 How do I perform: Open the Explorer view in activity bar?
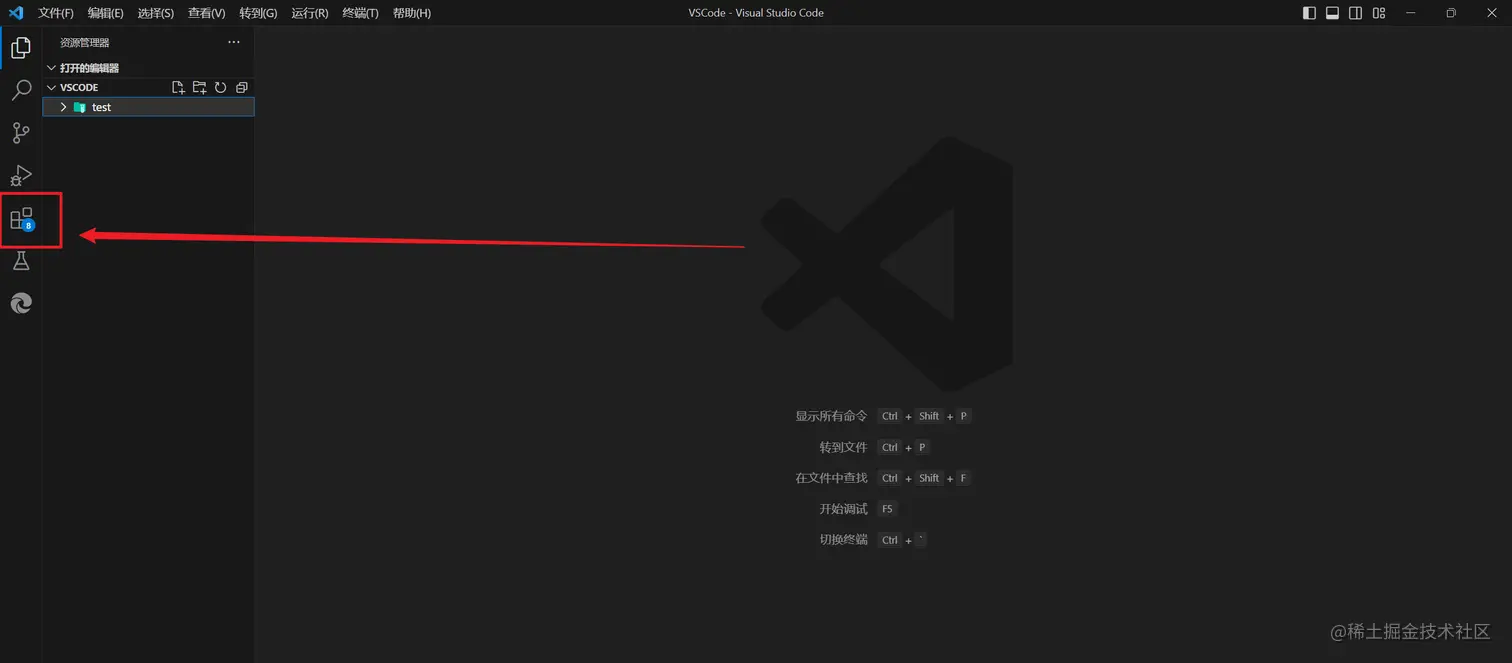coord(21,47)
